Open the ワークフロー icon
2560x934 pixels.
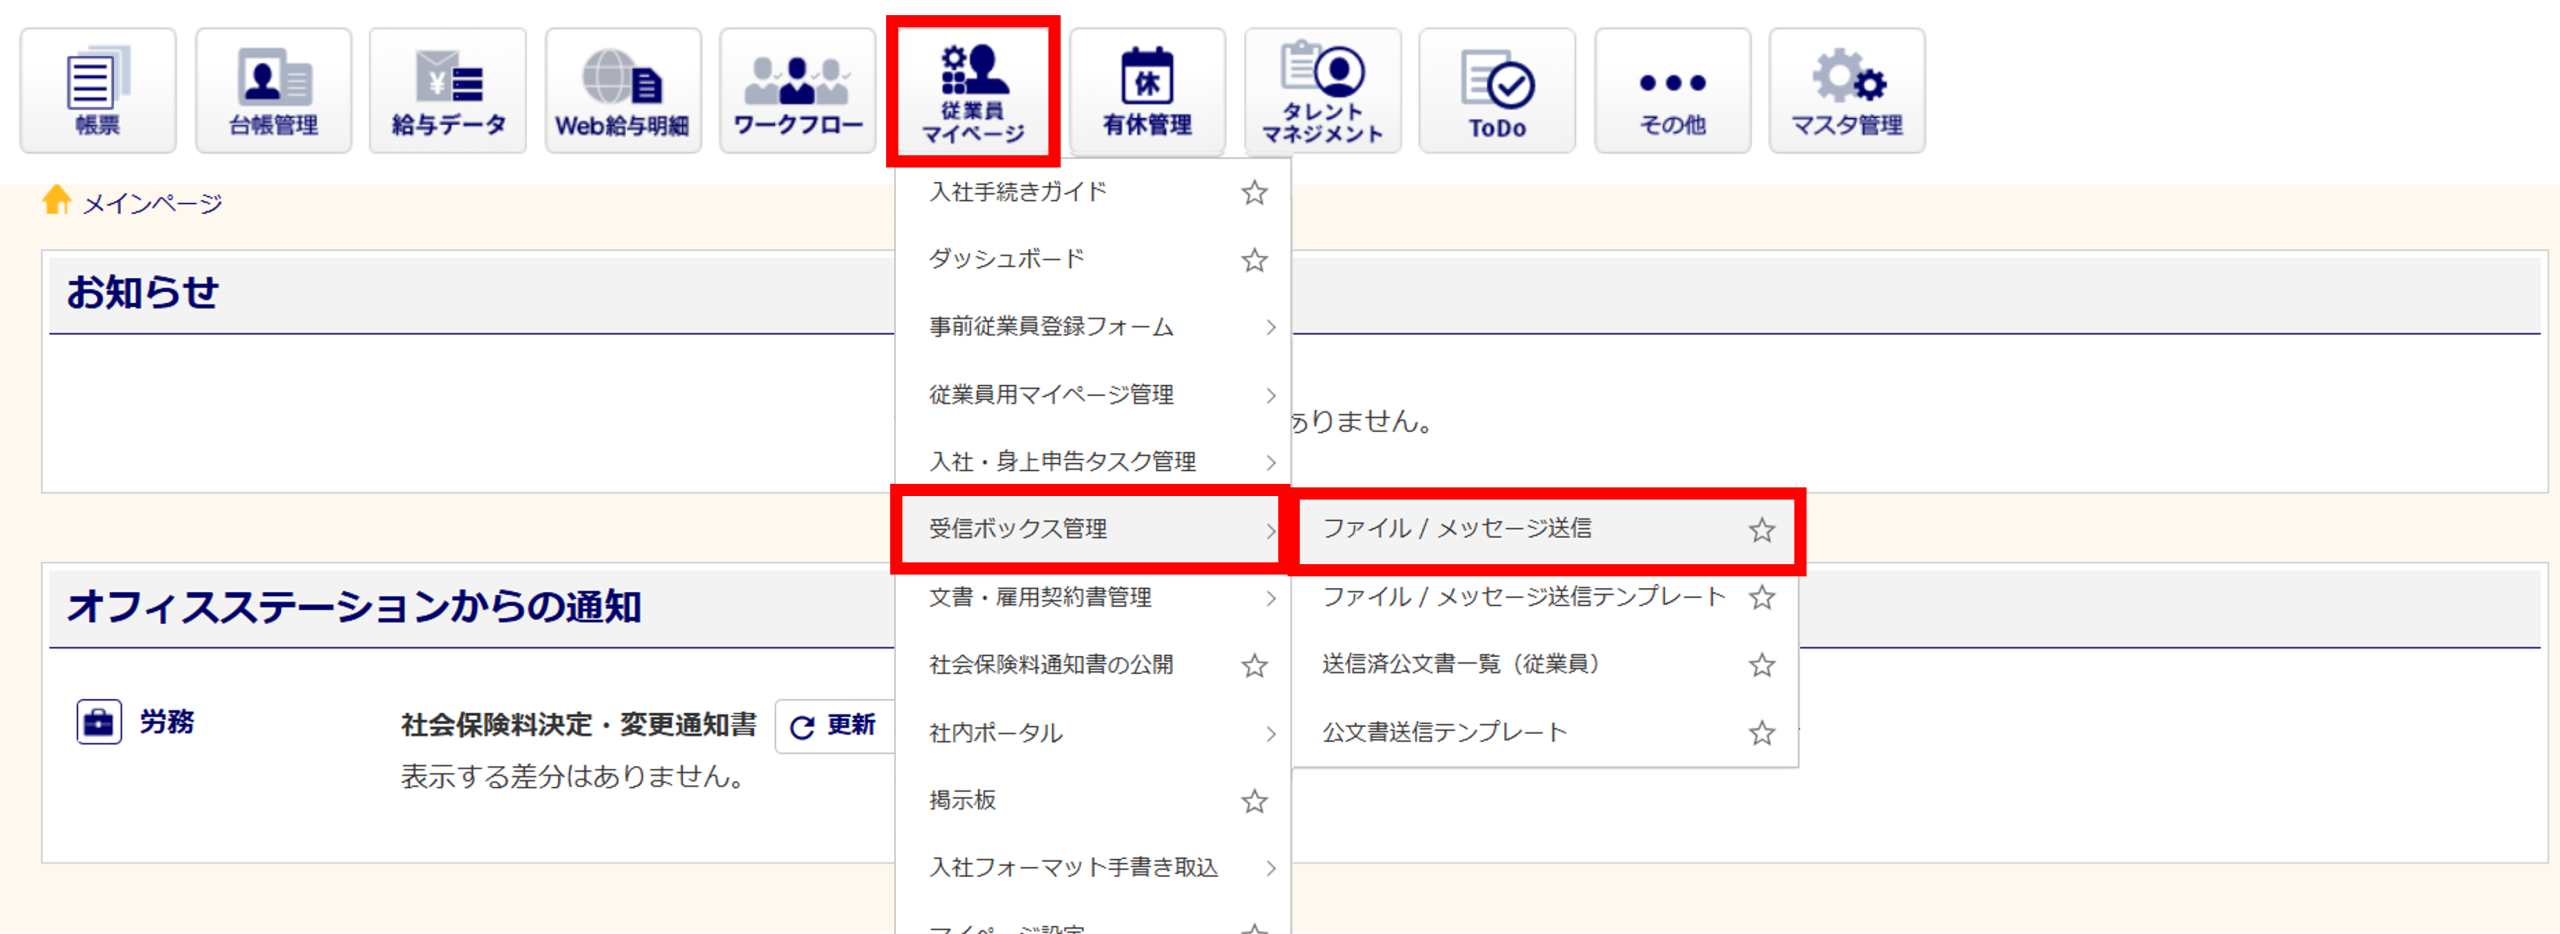(x=797, y=91)
